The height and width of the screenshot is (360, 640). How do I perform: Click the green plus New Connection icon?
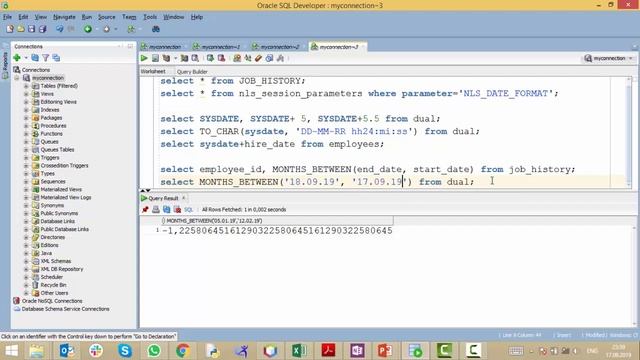pyautogui.click(x=17, y=58)
